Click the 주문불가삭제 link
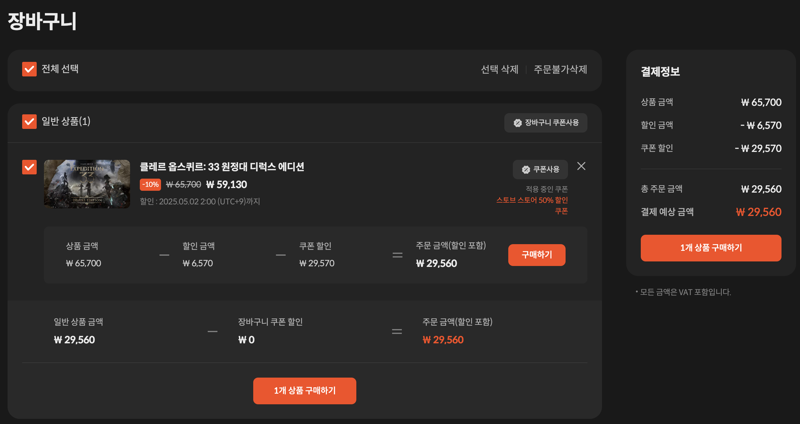The image size is (800, 424). coord(560,69)
